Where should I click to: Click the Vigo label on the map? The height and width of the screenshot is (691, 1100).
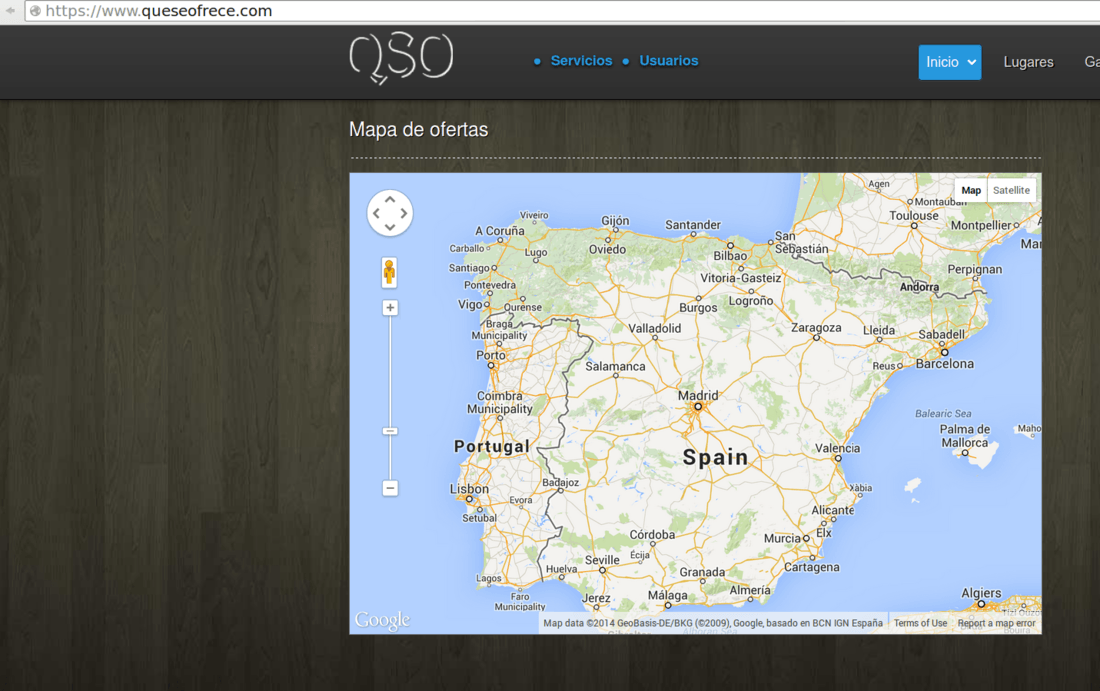click(x=470, y=304)
